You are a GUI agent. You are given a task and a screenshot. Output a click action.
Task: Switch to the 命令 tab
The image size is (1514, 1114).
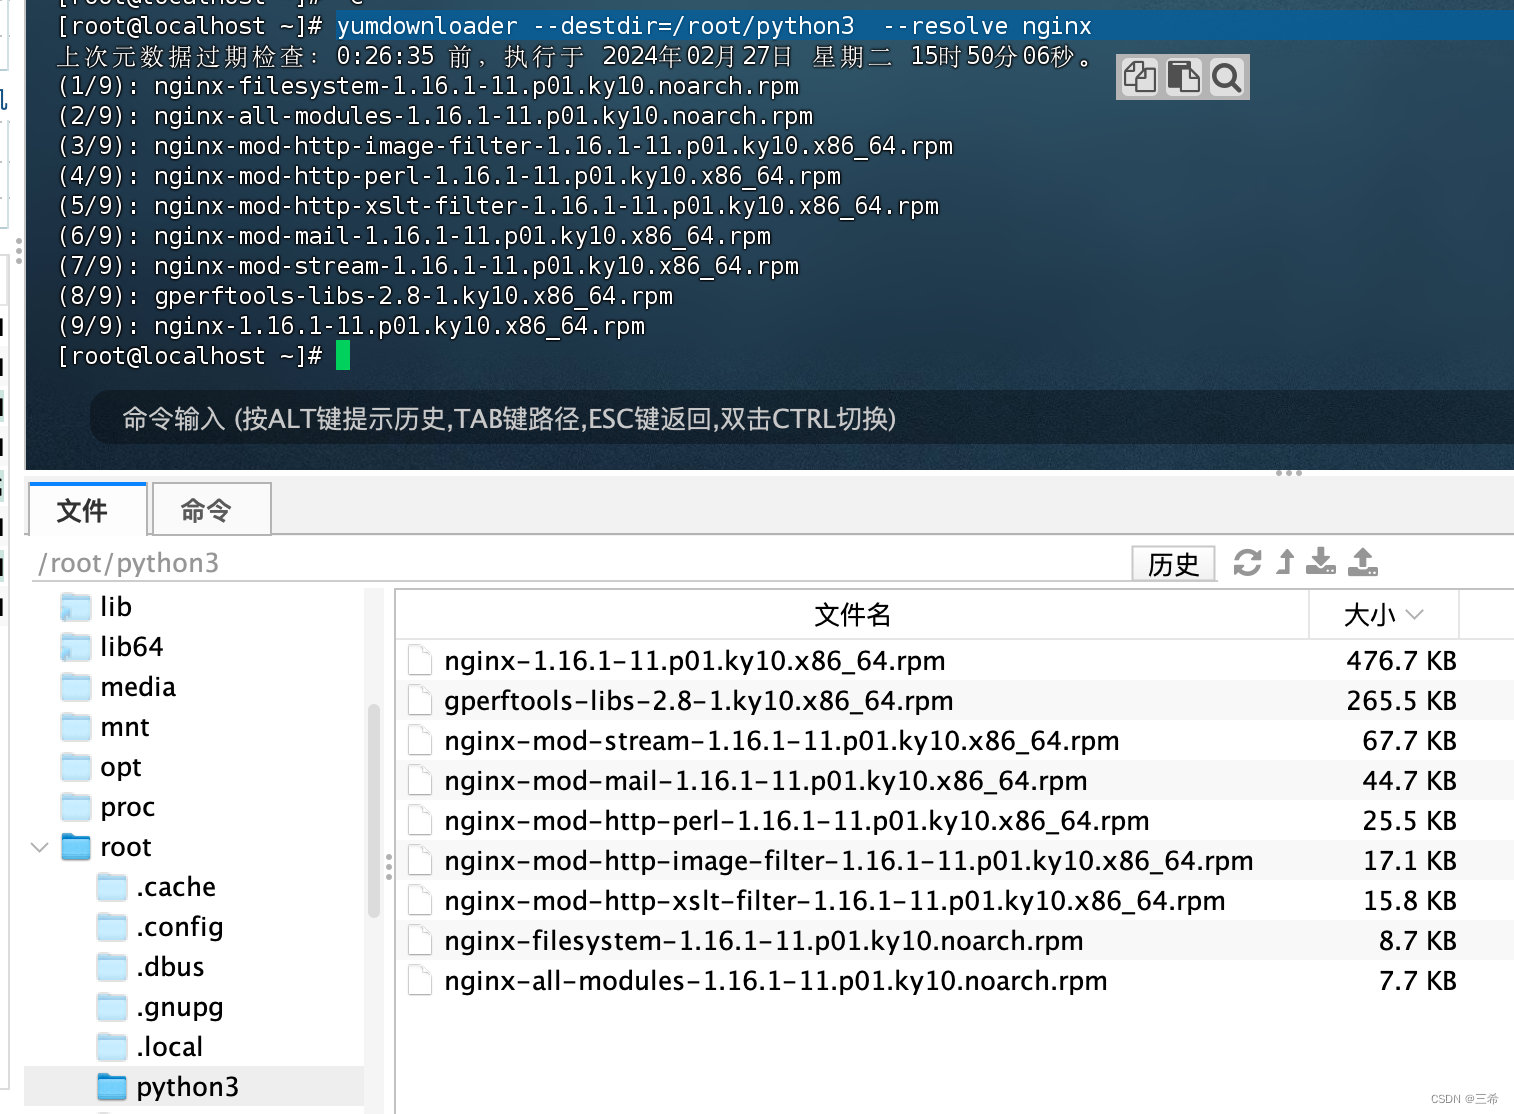210,509
